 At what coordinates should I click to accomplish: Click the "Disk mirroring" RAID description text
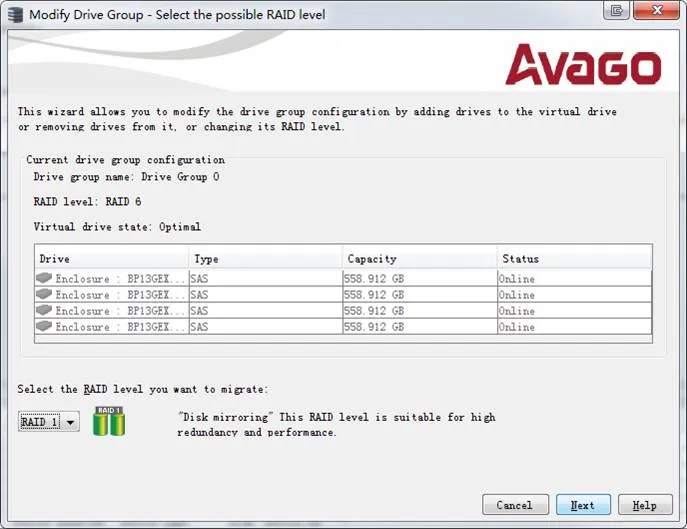tap(336, 424)
